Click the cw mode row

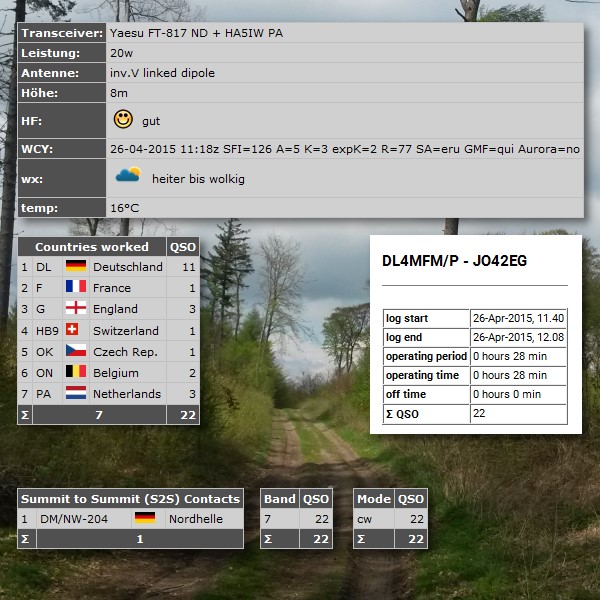374,519
